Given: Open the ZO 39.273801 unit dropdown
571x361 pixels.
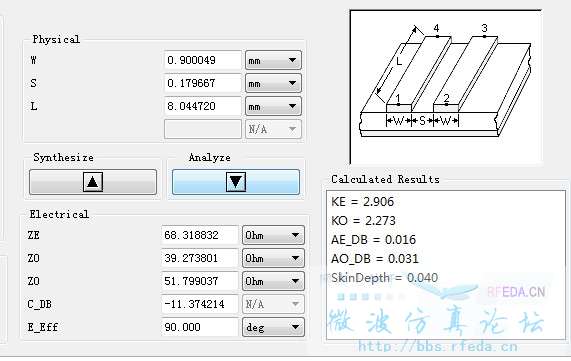Looking at the screenshot, I should tap(273, 258).
